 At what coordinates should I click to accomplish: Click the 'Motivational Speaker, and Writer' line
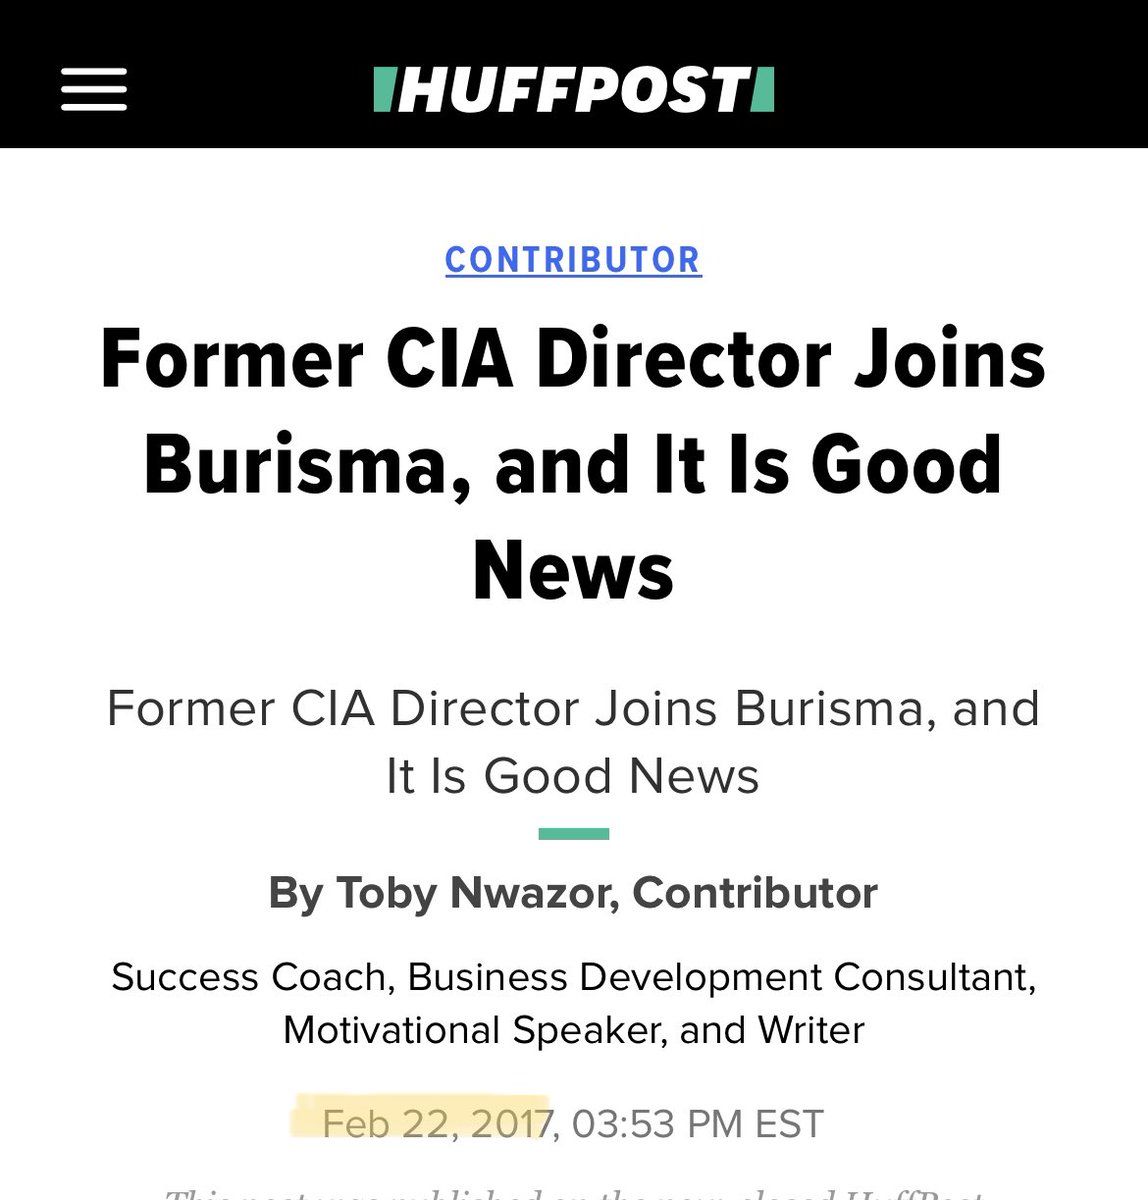tap(573, 1030)
